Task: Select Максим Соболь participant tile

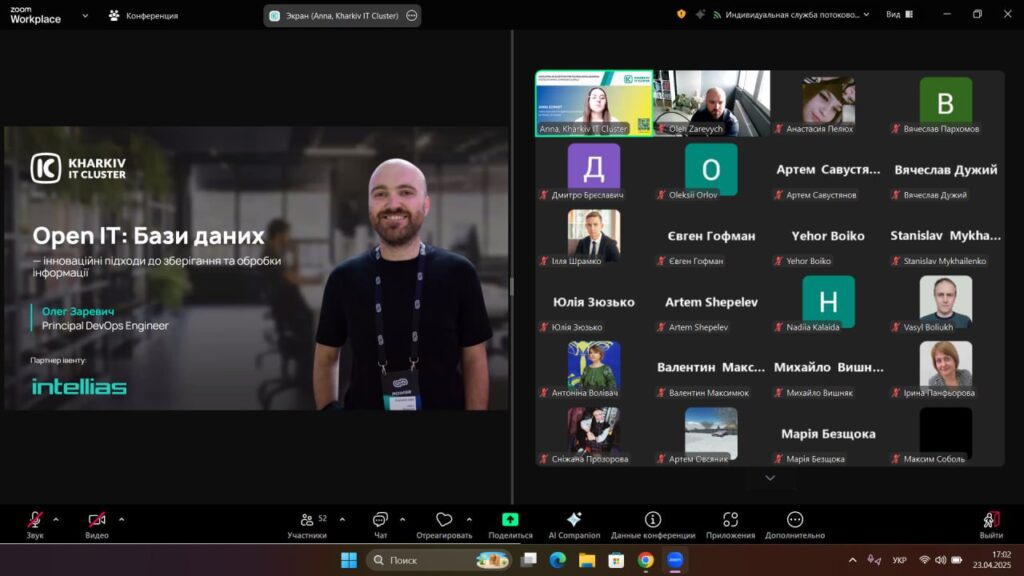Action: [x=946, y=434]
